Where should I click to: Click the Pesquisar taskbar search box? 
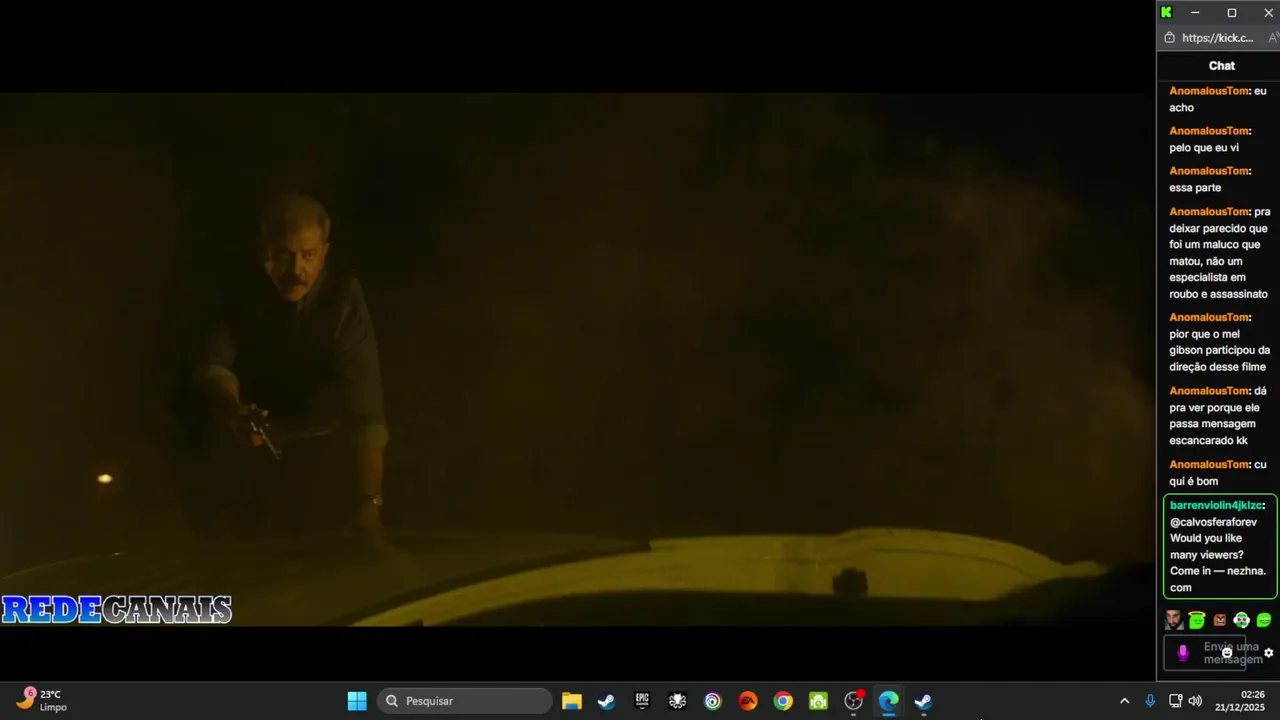[x=465, y=701]
